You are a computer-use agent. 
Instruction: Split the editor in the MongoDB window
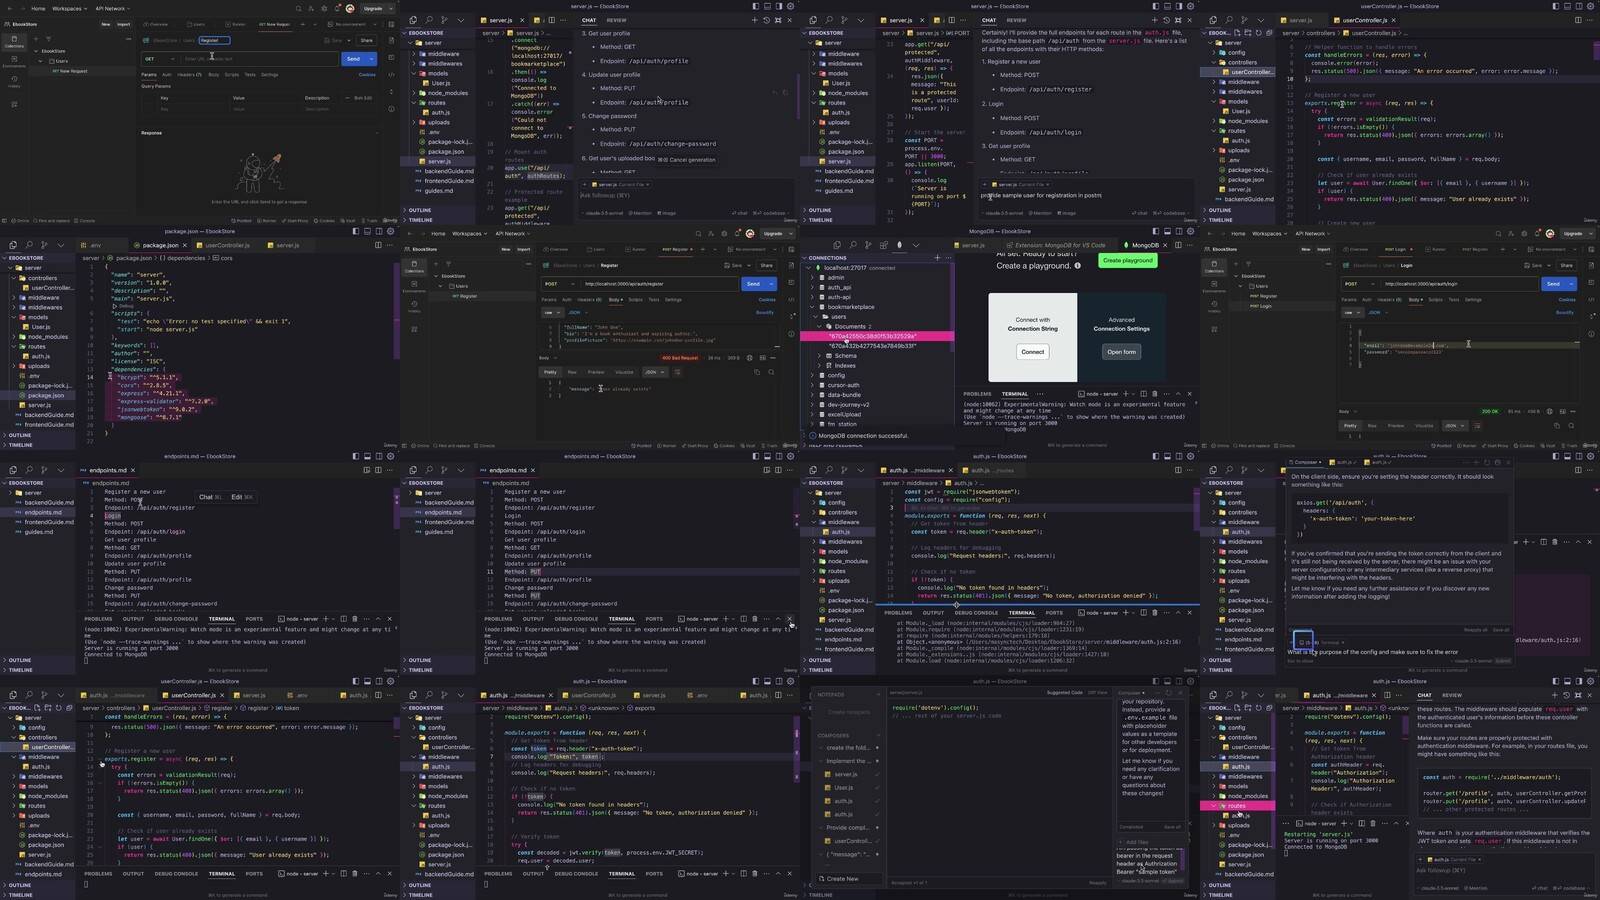(1178, 245)
